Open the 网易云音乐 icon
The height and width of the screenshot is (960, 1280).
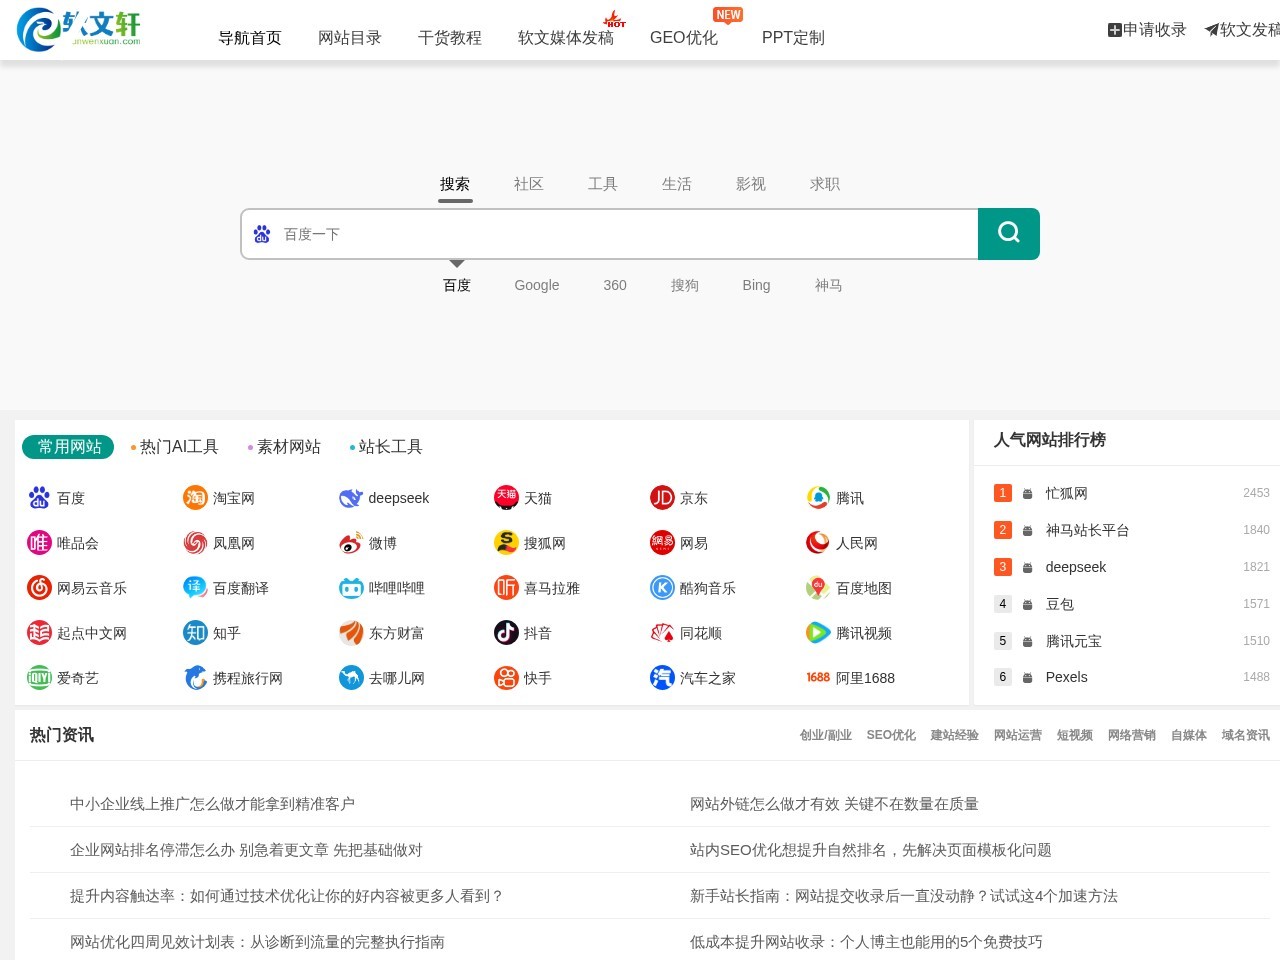39,588
